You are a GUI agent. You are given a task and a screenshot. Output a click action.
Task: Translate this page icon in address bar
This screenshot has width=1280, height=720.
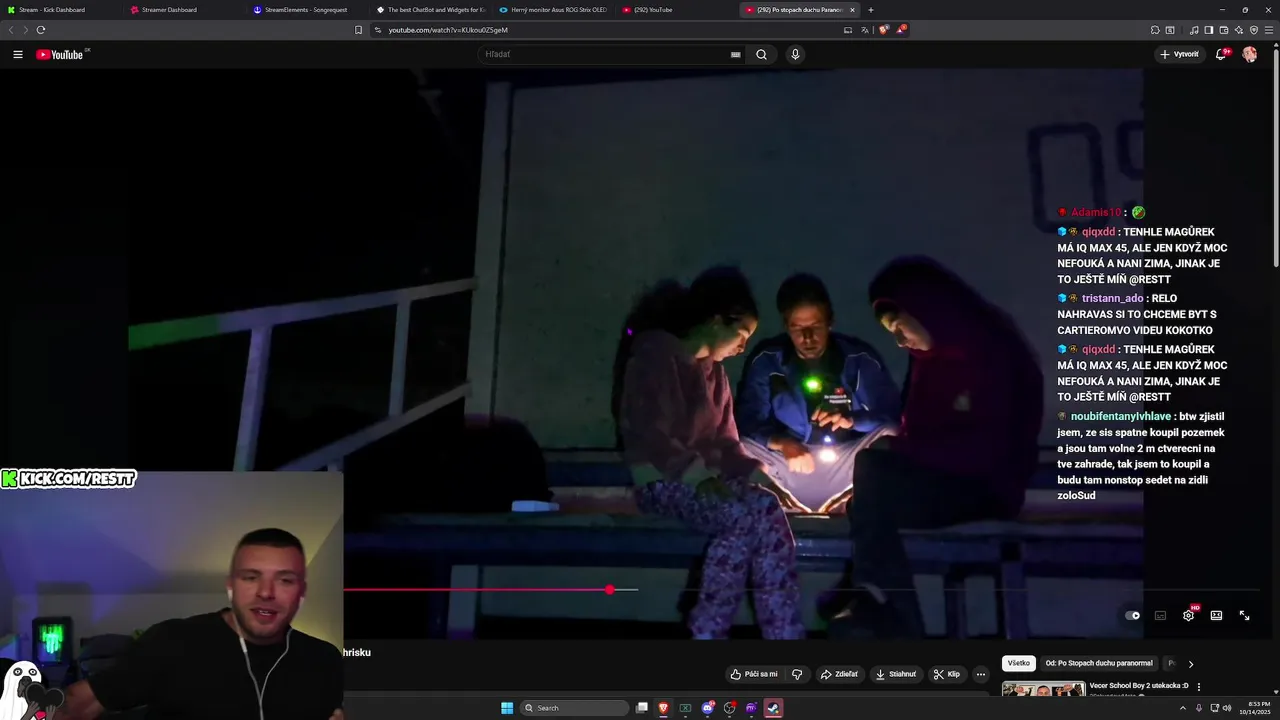tap(865, 30)
